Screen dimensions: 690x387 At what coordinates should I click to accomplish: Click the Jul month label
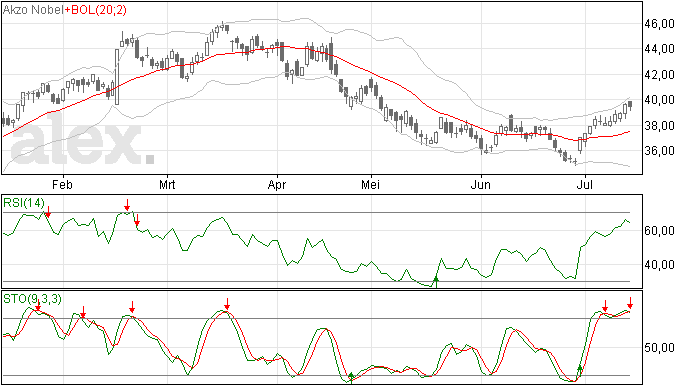(x=585, y=184)
